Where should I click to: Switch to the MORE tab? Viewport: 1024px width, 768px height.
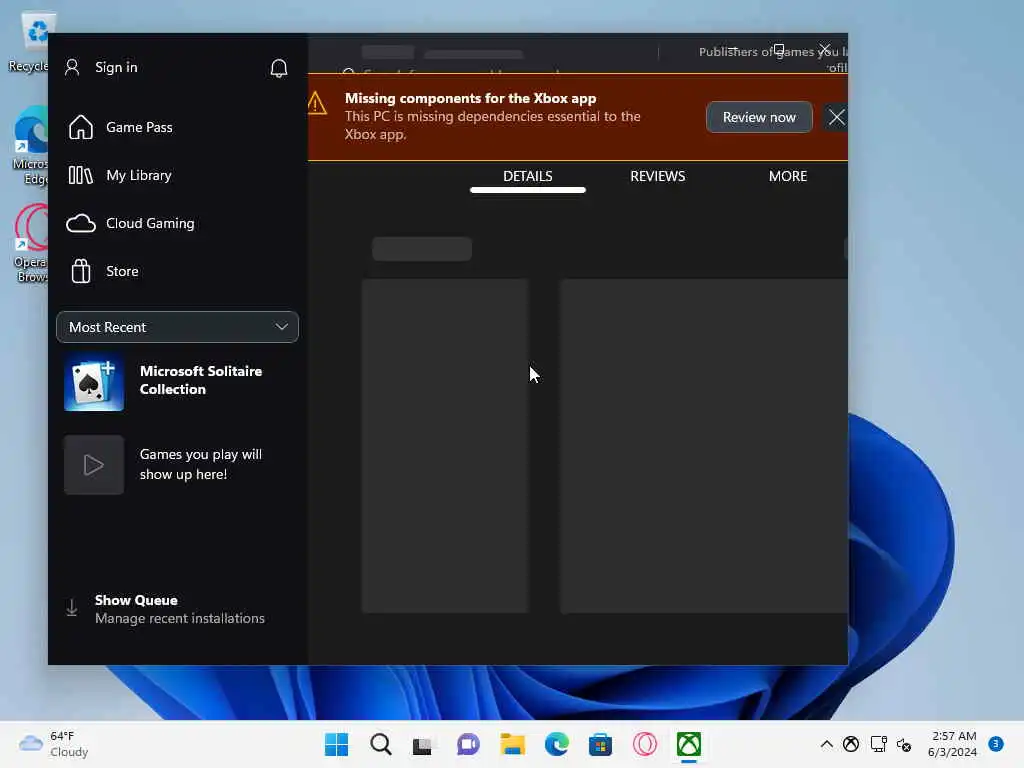click(x=788, y=176)
